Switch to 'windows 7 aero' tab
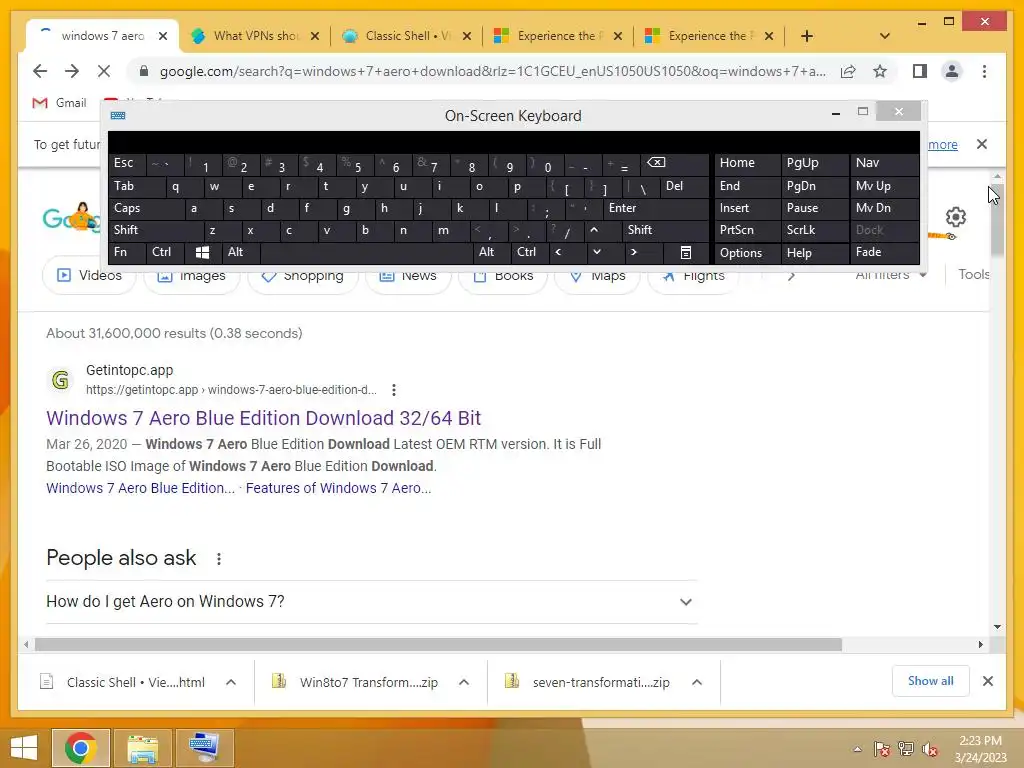1024x768 pixels. 102,36
